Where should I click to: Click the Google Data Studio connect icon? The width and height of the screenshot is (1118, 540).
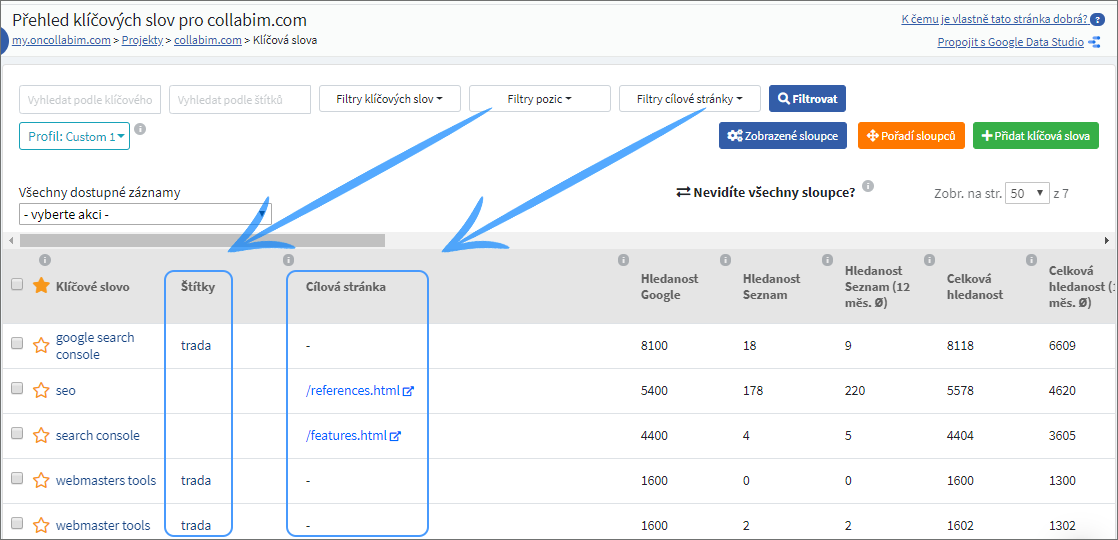1096,43
